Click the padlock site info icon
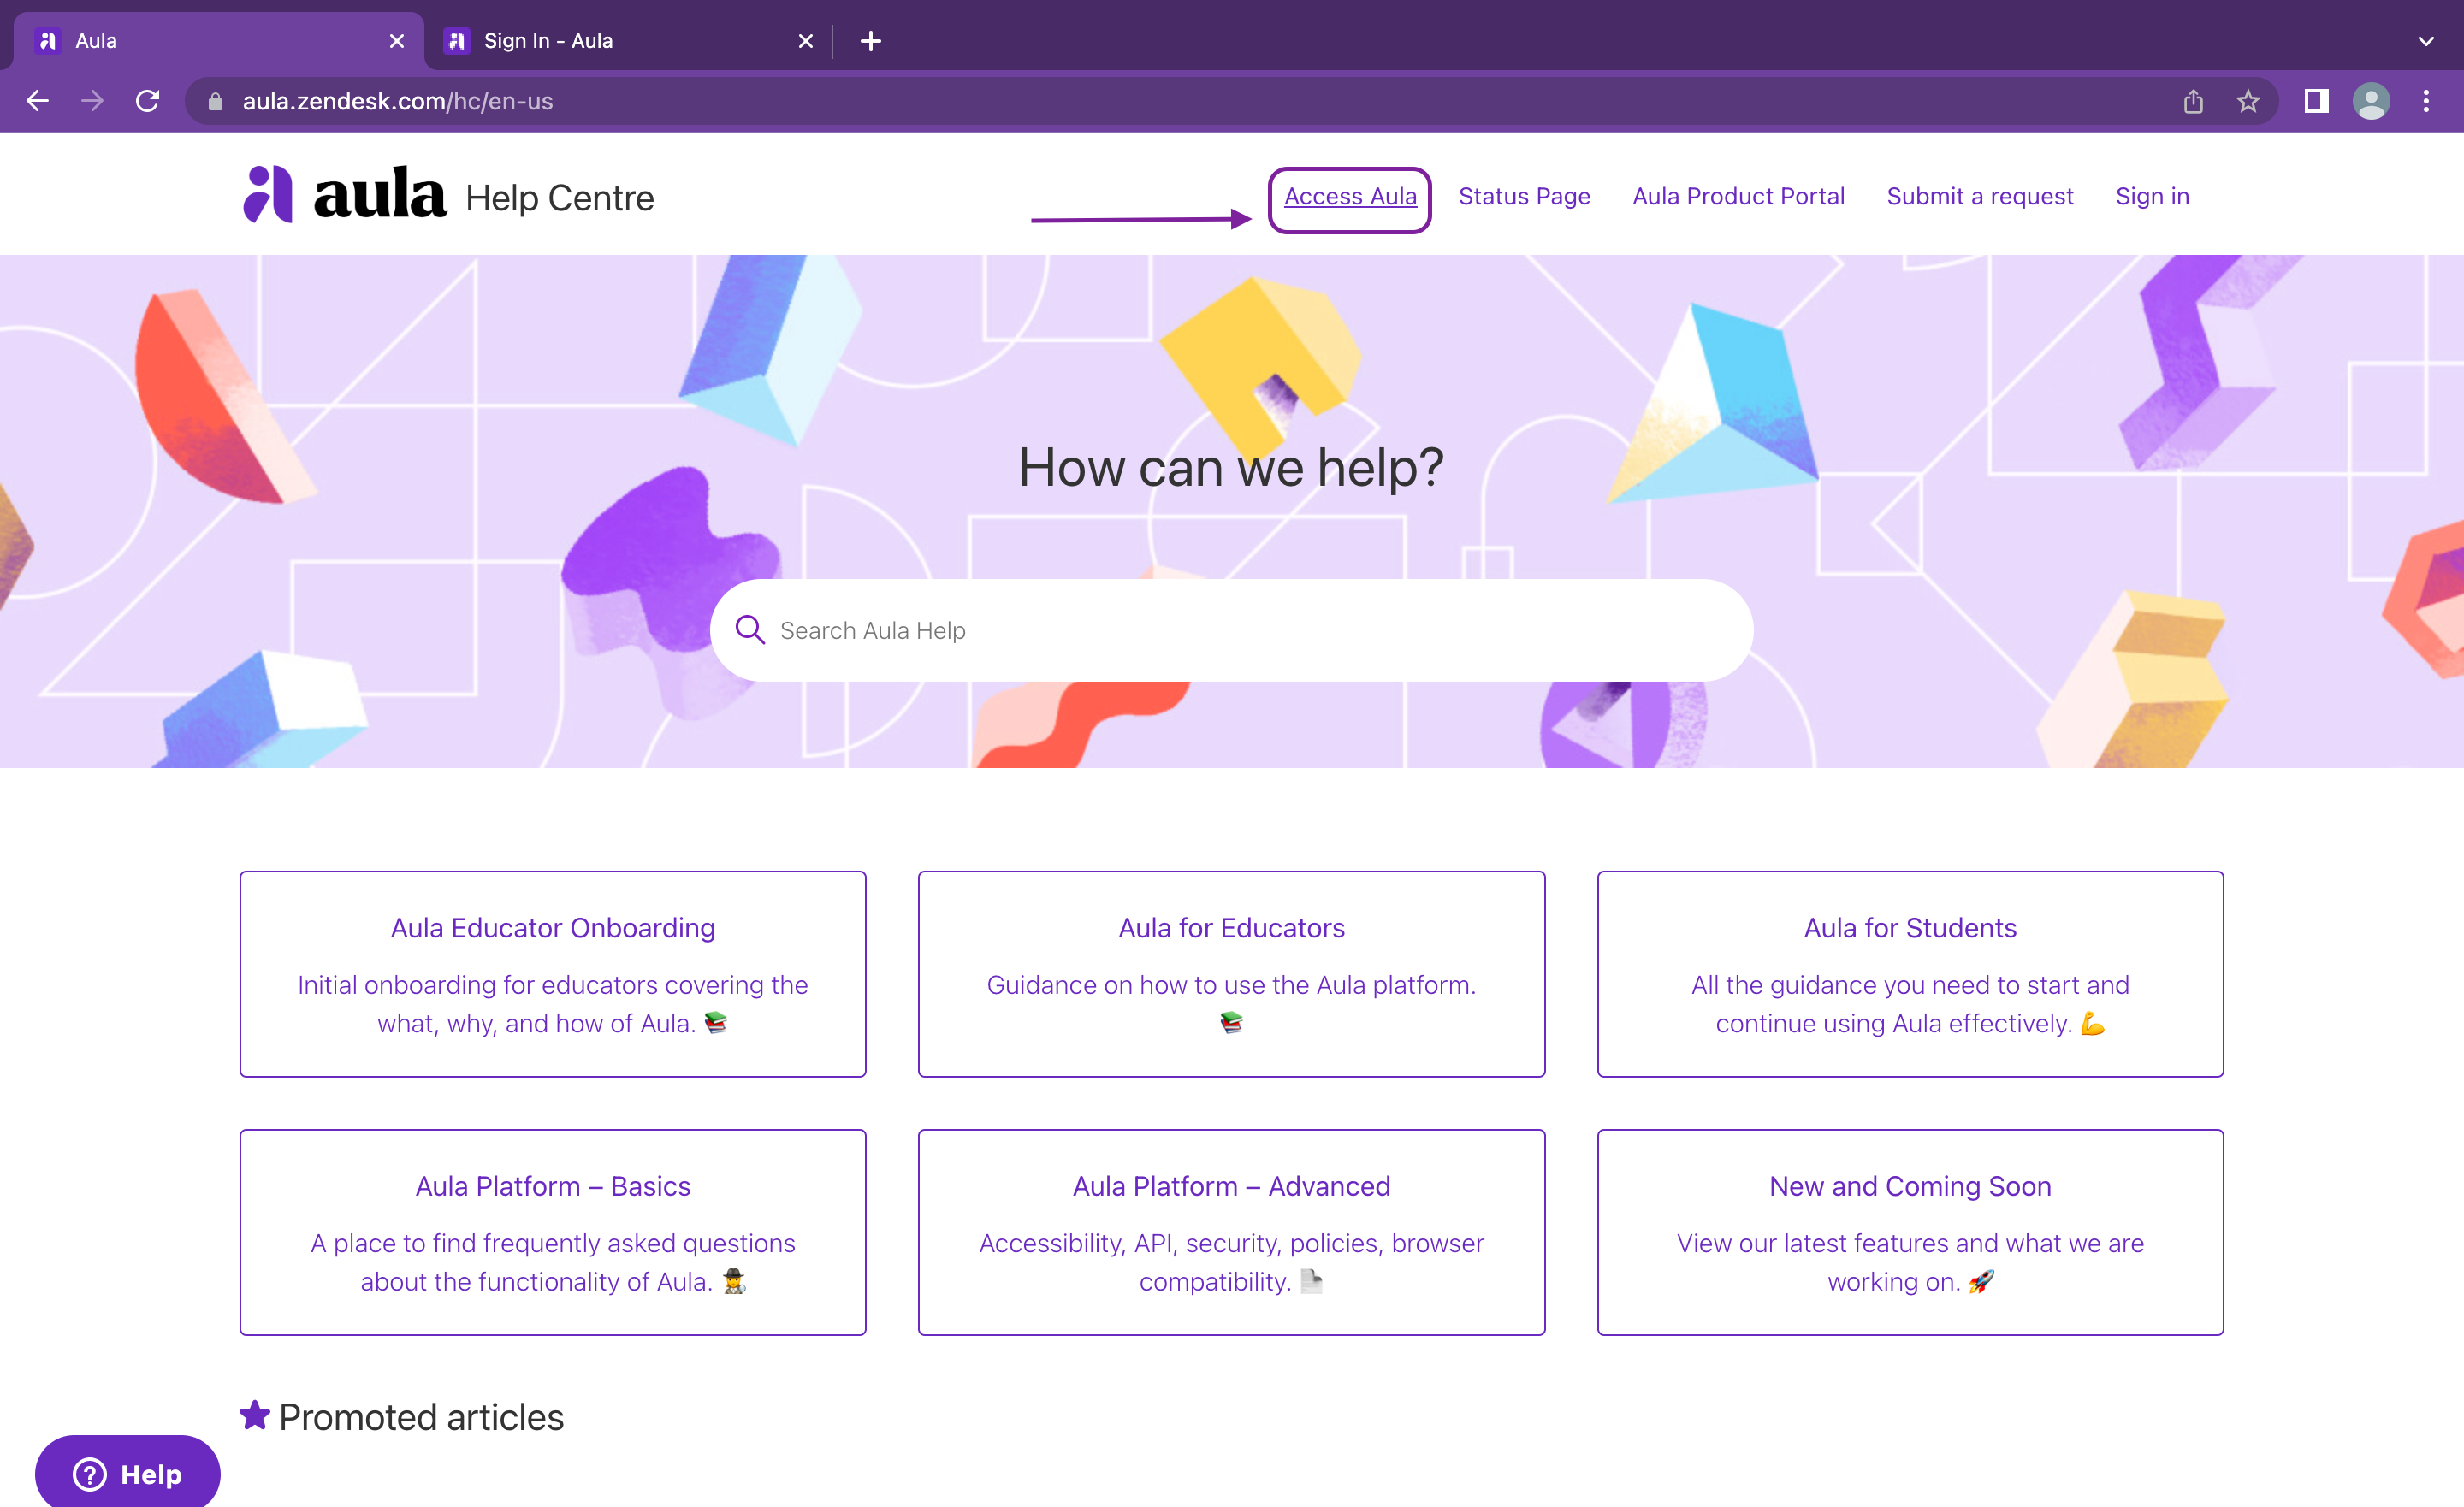This screenshot has height=1507, width=2464. tap(215, 101)
